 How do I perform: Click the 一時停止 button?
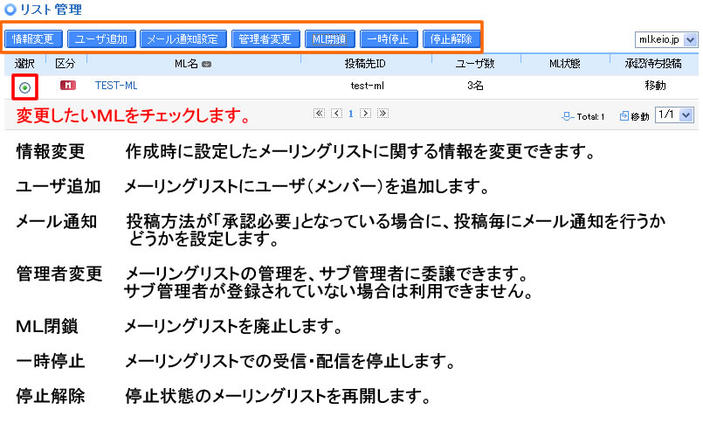(386, 39)
